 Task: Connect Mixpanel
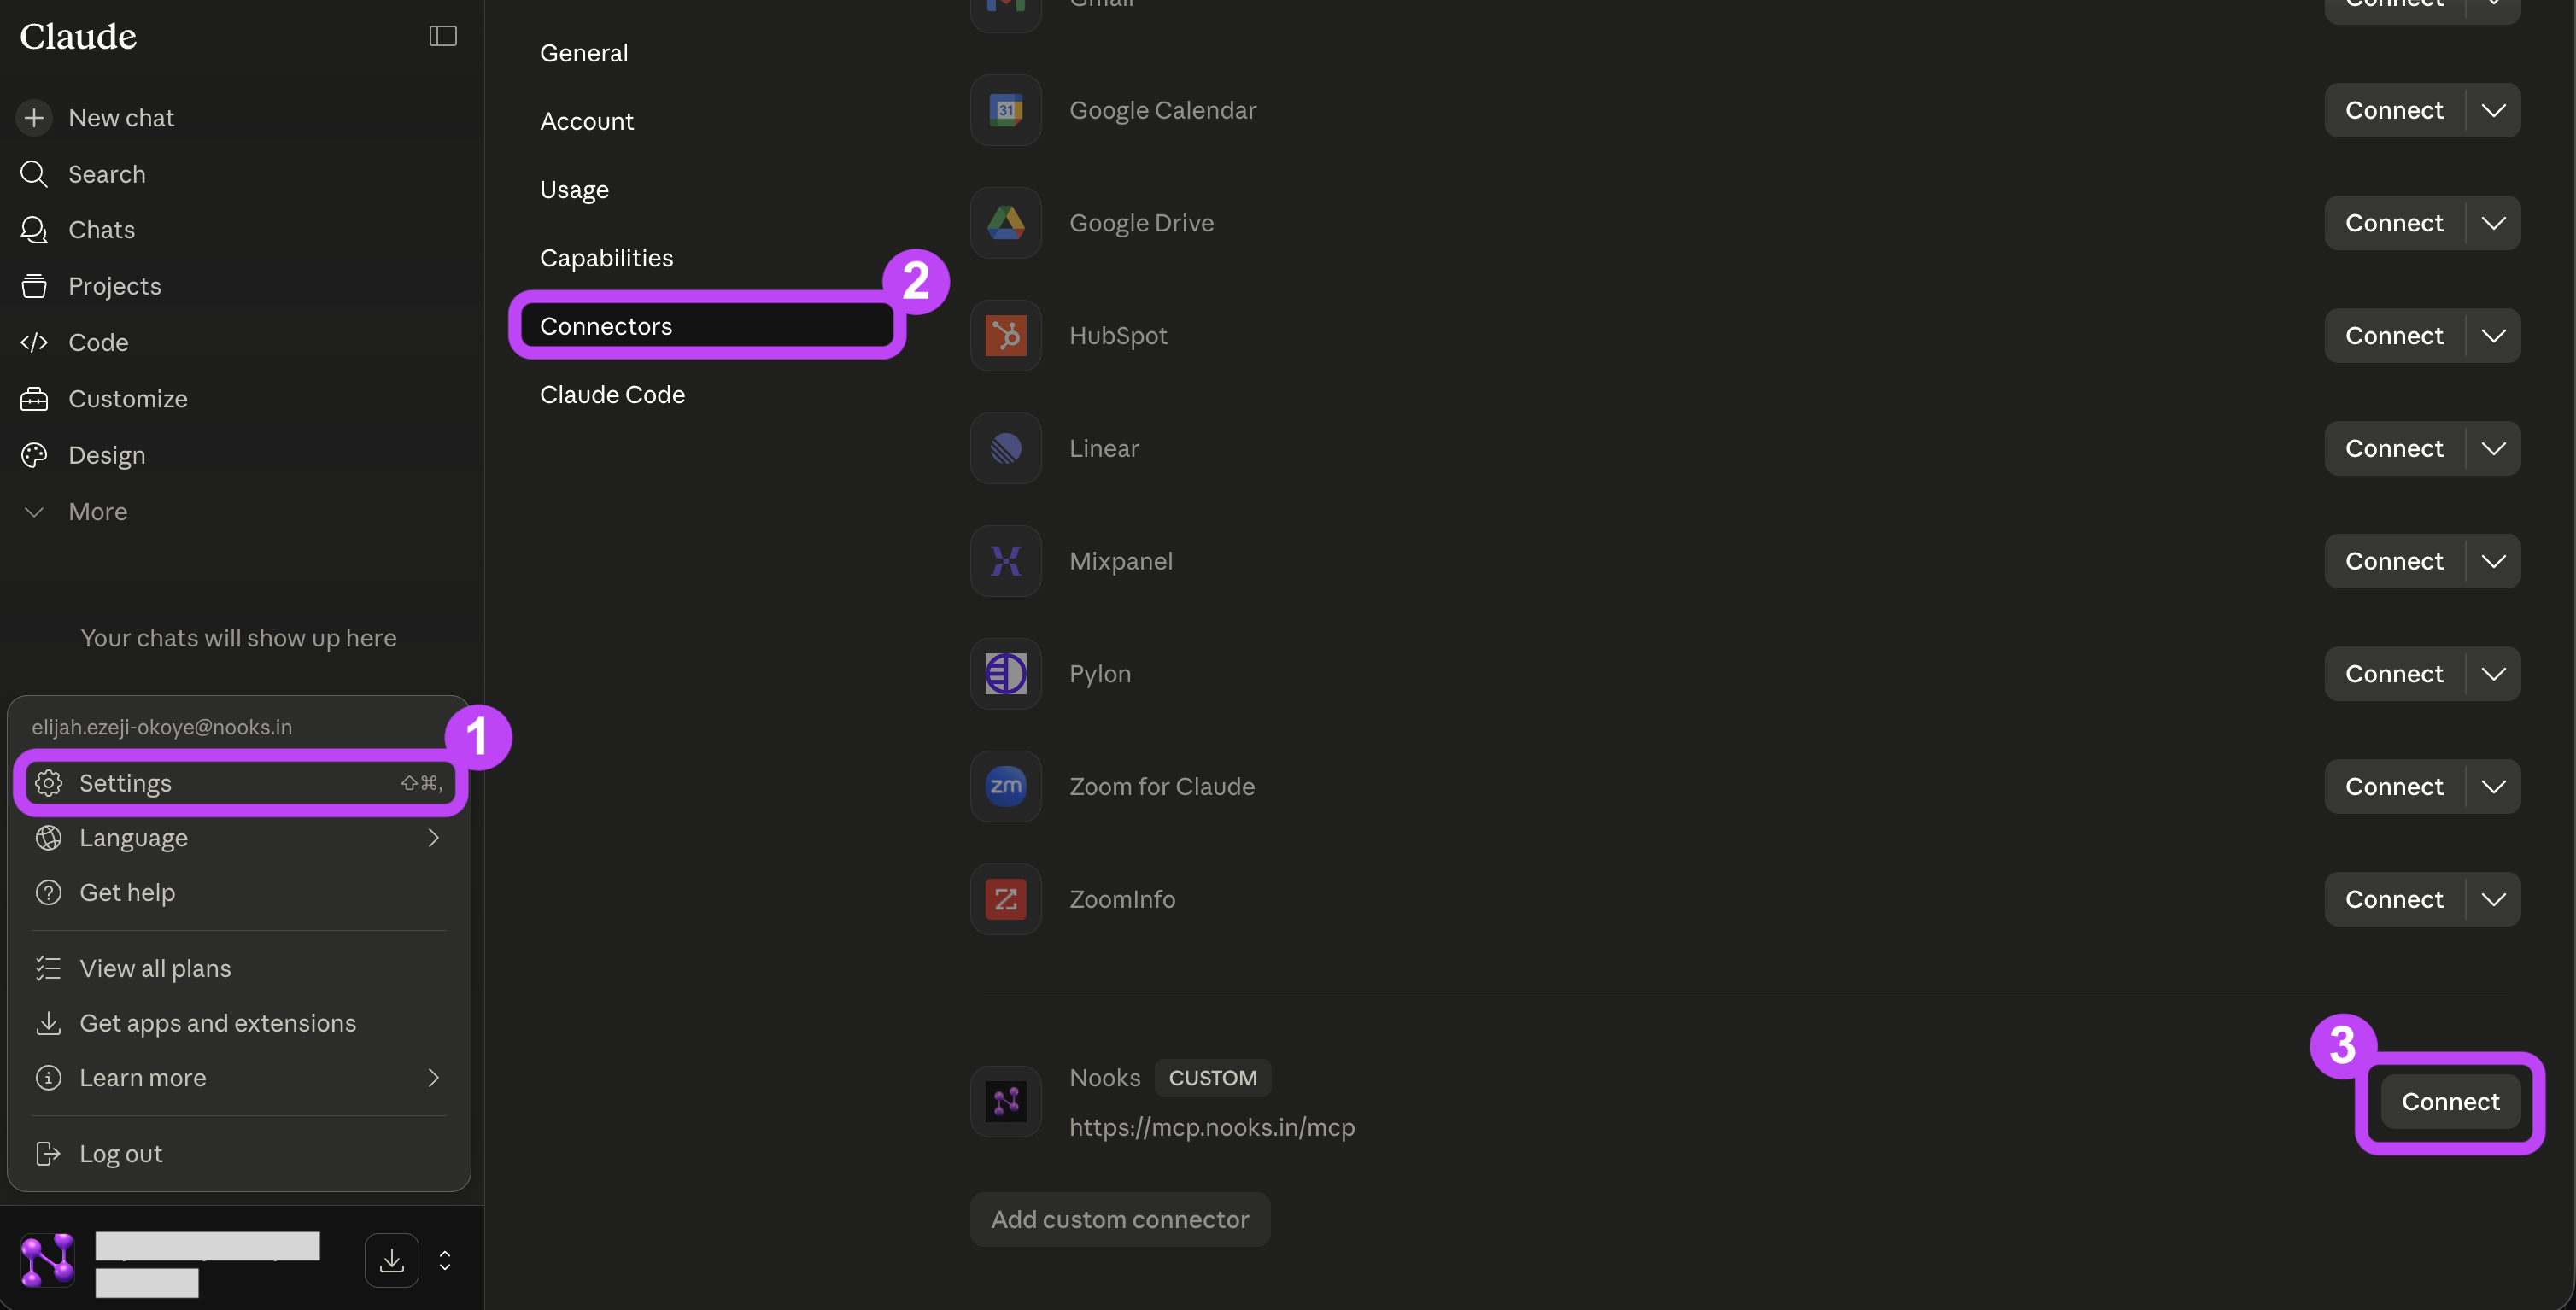pyautogui.click(x=2394, y=561)
